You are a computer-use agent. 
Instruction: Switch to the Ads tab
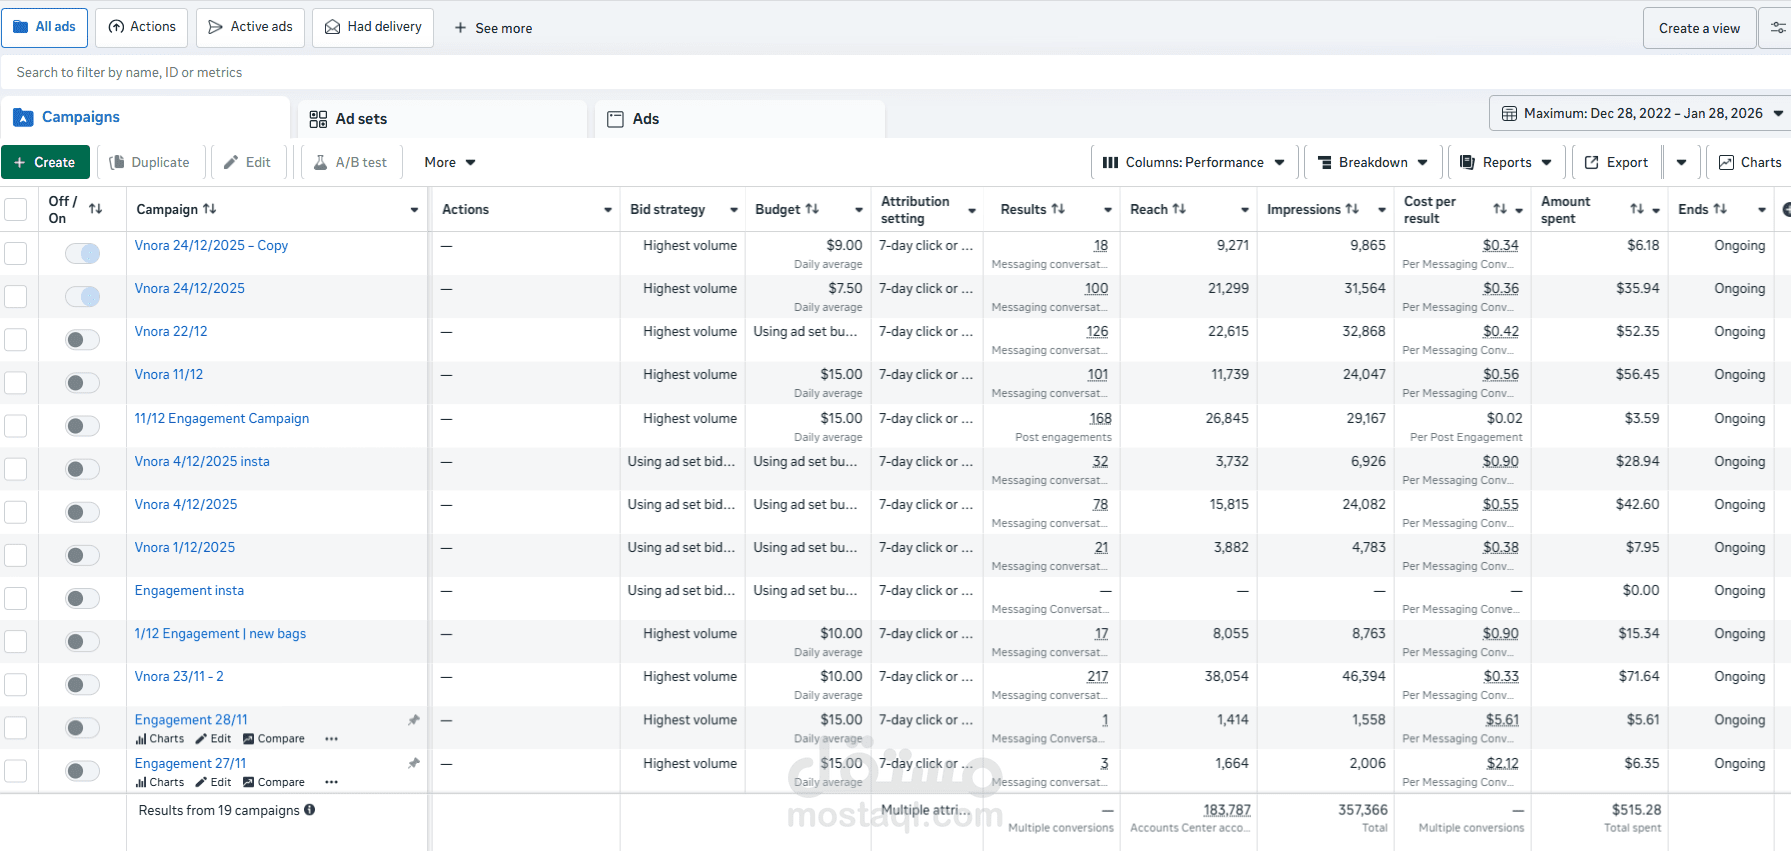click(x=645, y=119)
